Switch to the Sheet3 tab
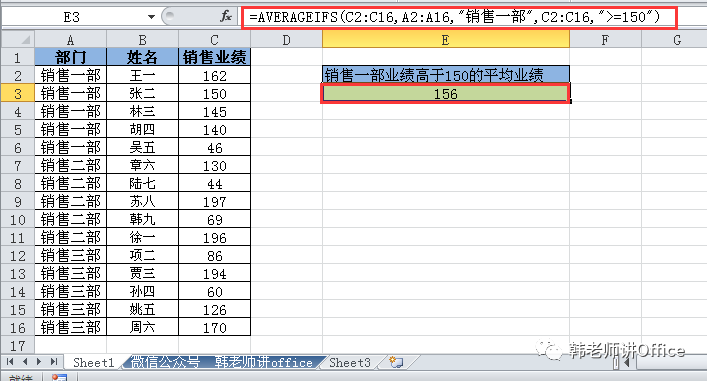Image resolution: width=707 pixels, height=381 pixels. coord(350,362)
